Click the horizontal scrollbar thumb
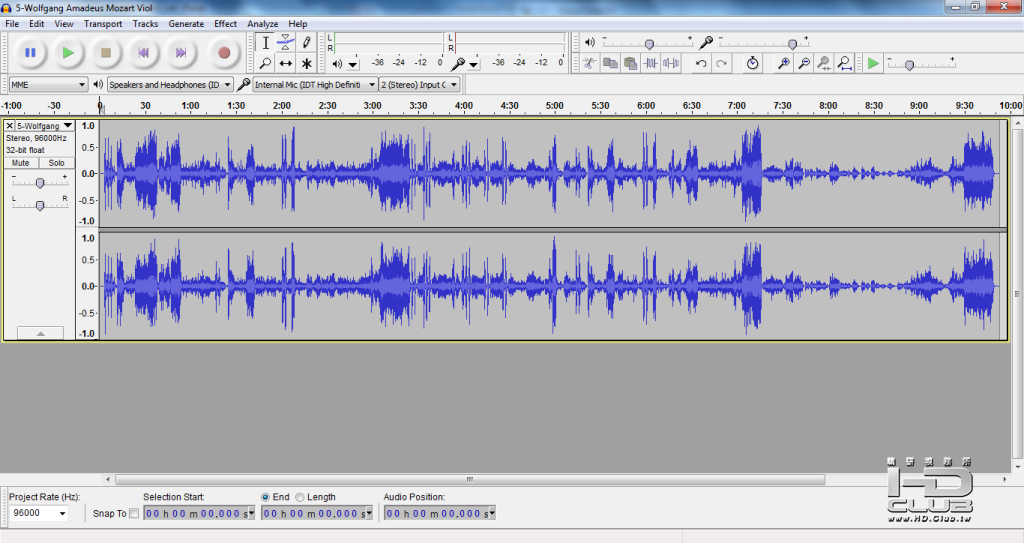This screenshot has height=543, width=1024. (x=470, y=480)
